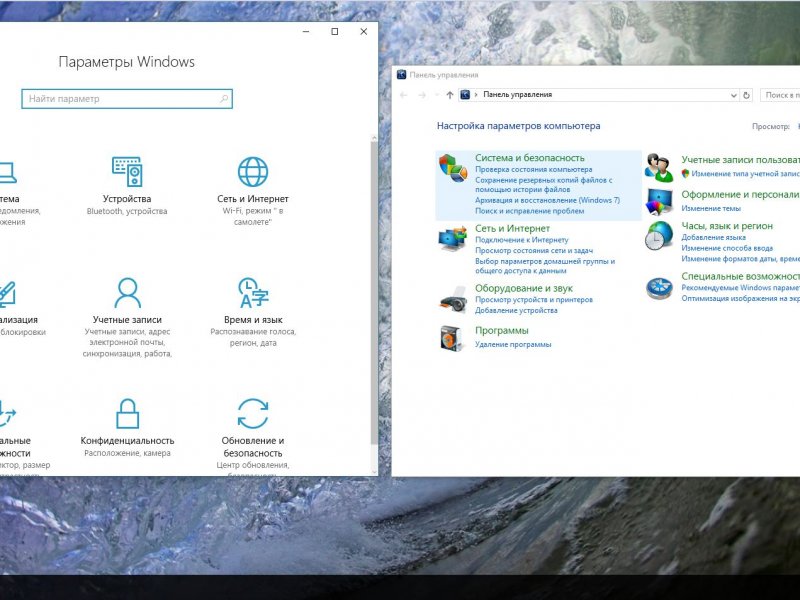
Task: Click Удаление программы link
Action: [x=513, y=344]
